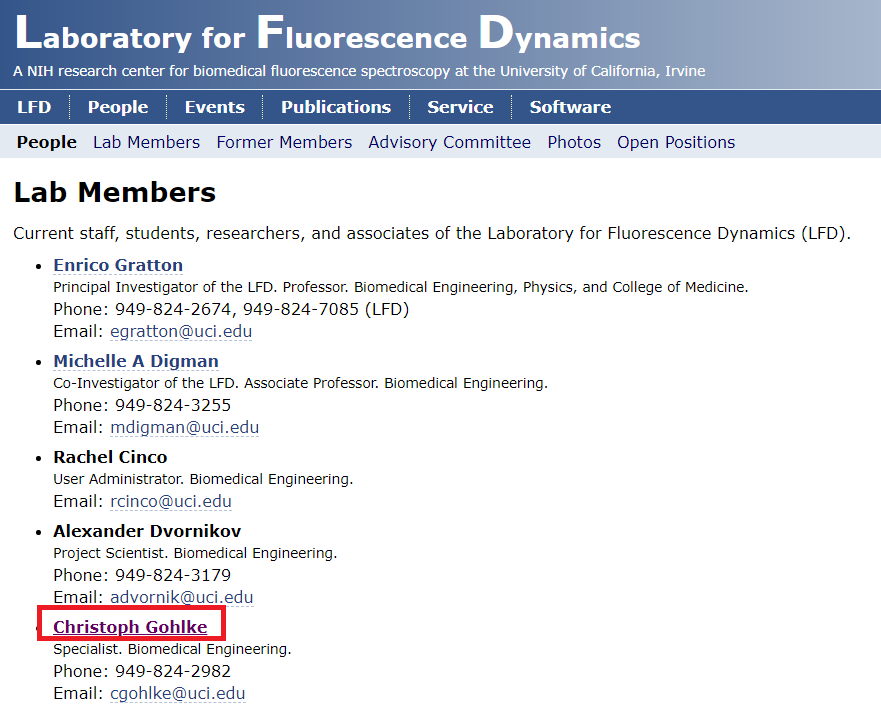Viewport: 881px width, 705px height.
Task: Email mdigman@uci.edu
Action: [x=184, y=427]
